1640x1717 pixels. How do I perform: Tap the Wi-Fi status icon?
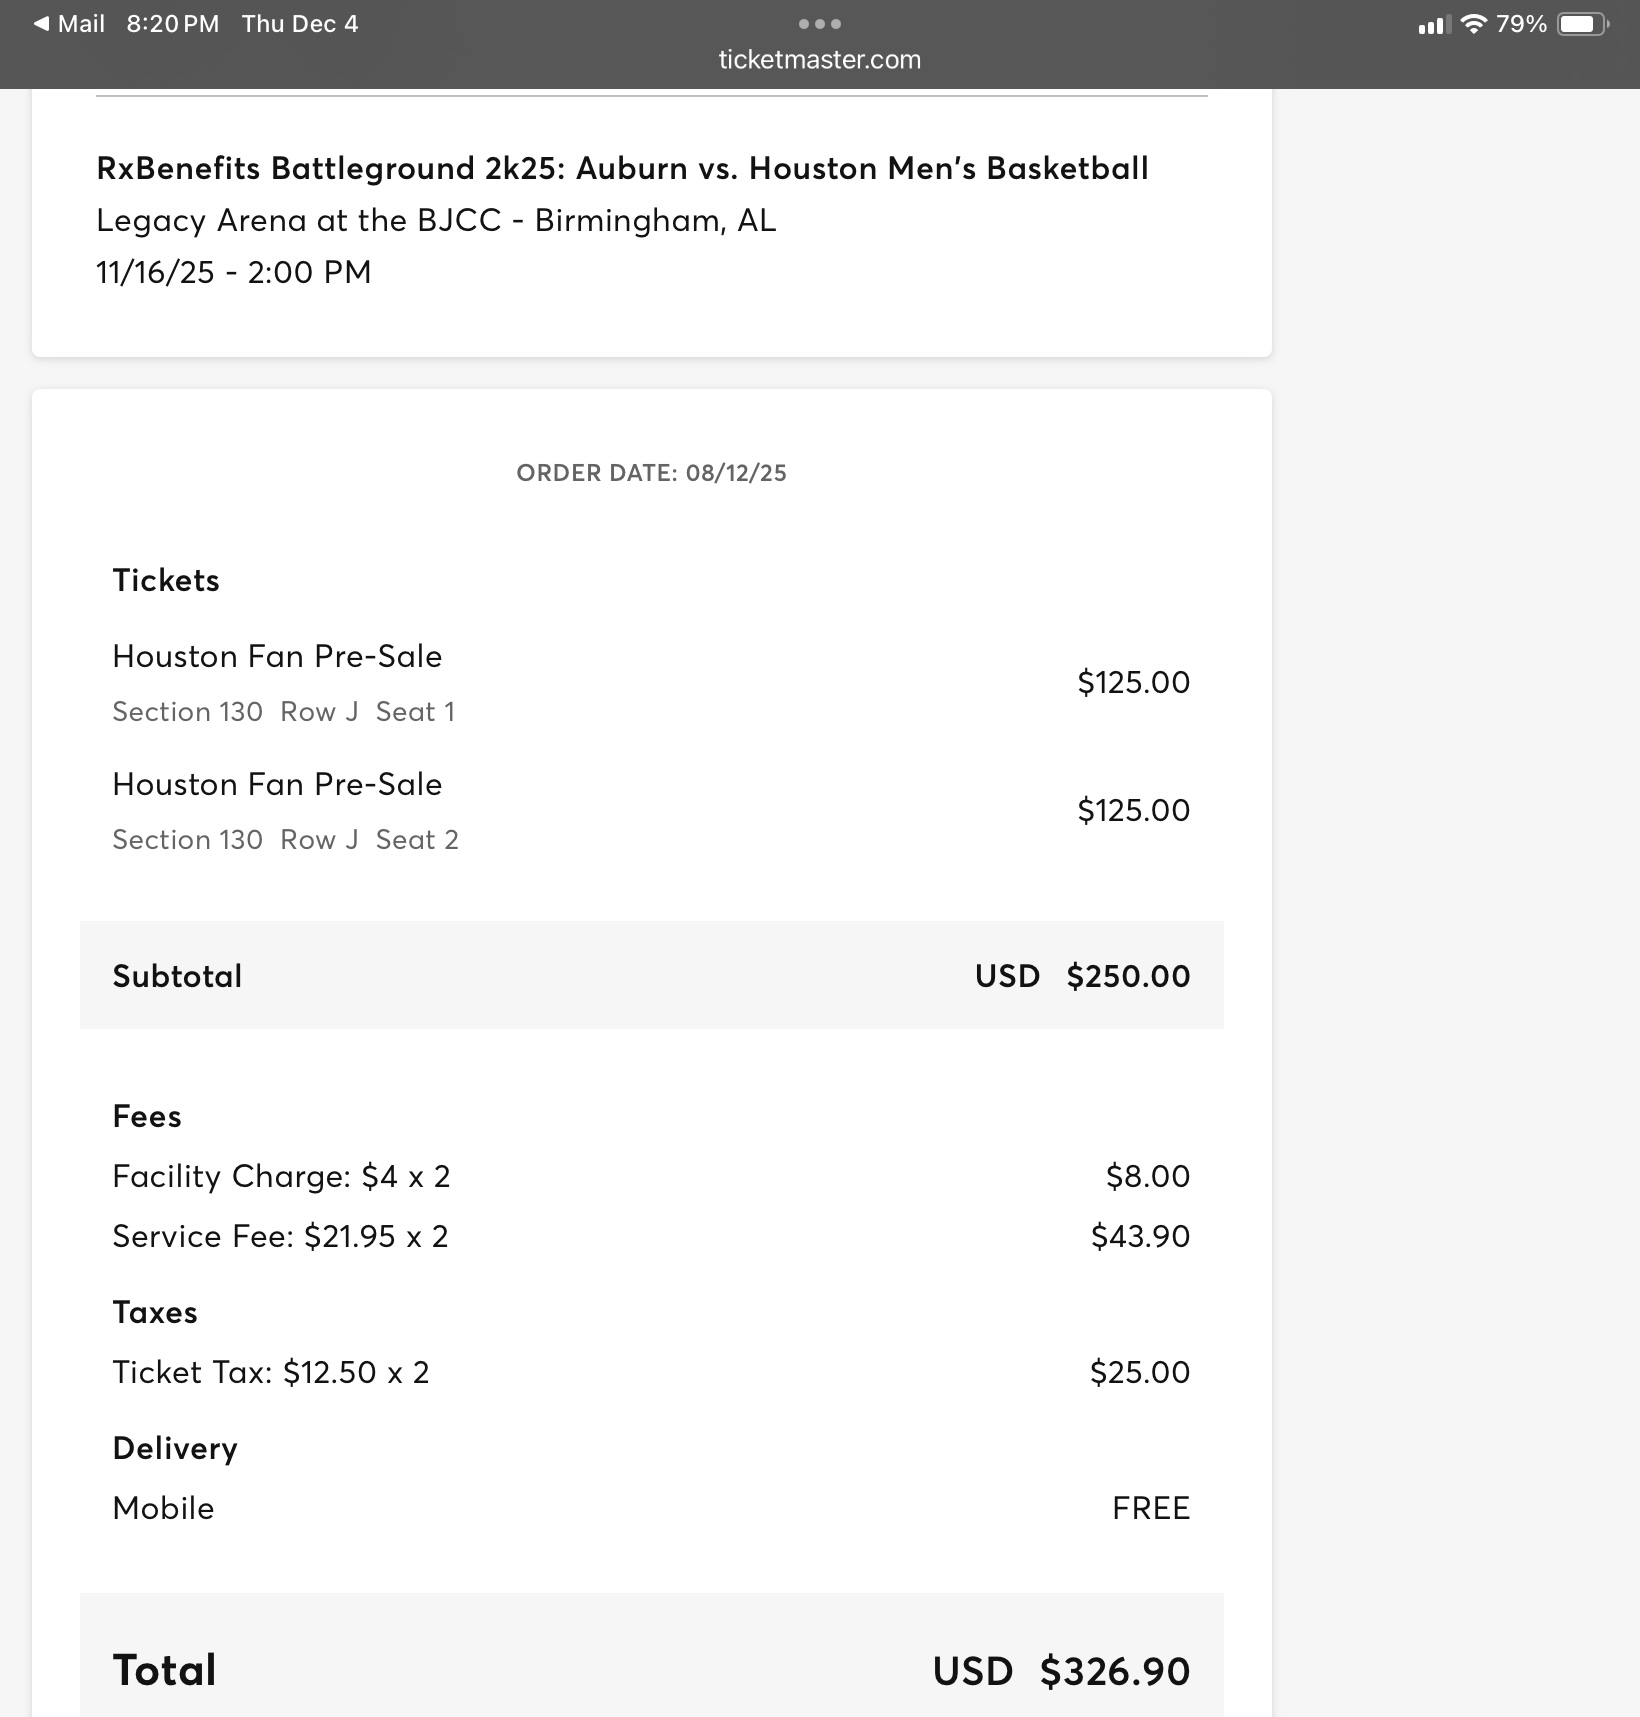click(1473, 24)
